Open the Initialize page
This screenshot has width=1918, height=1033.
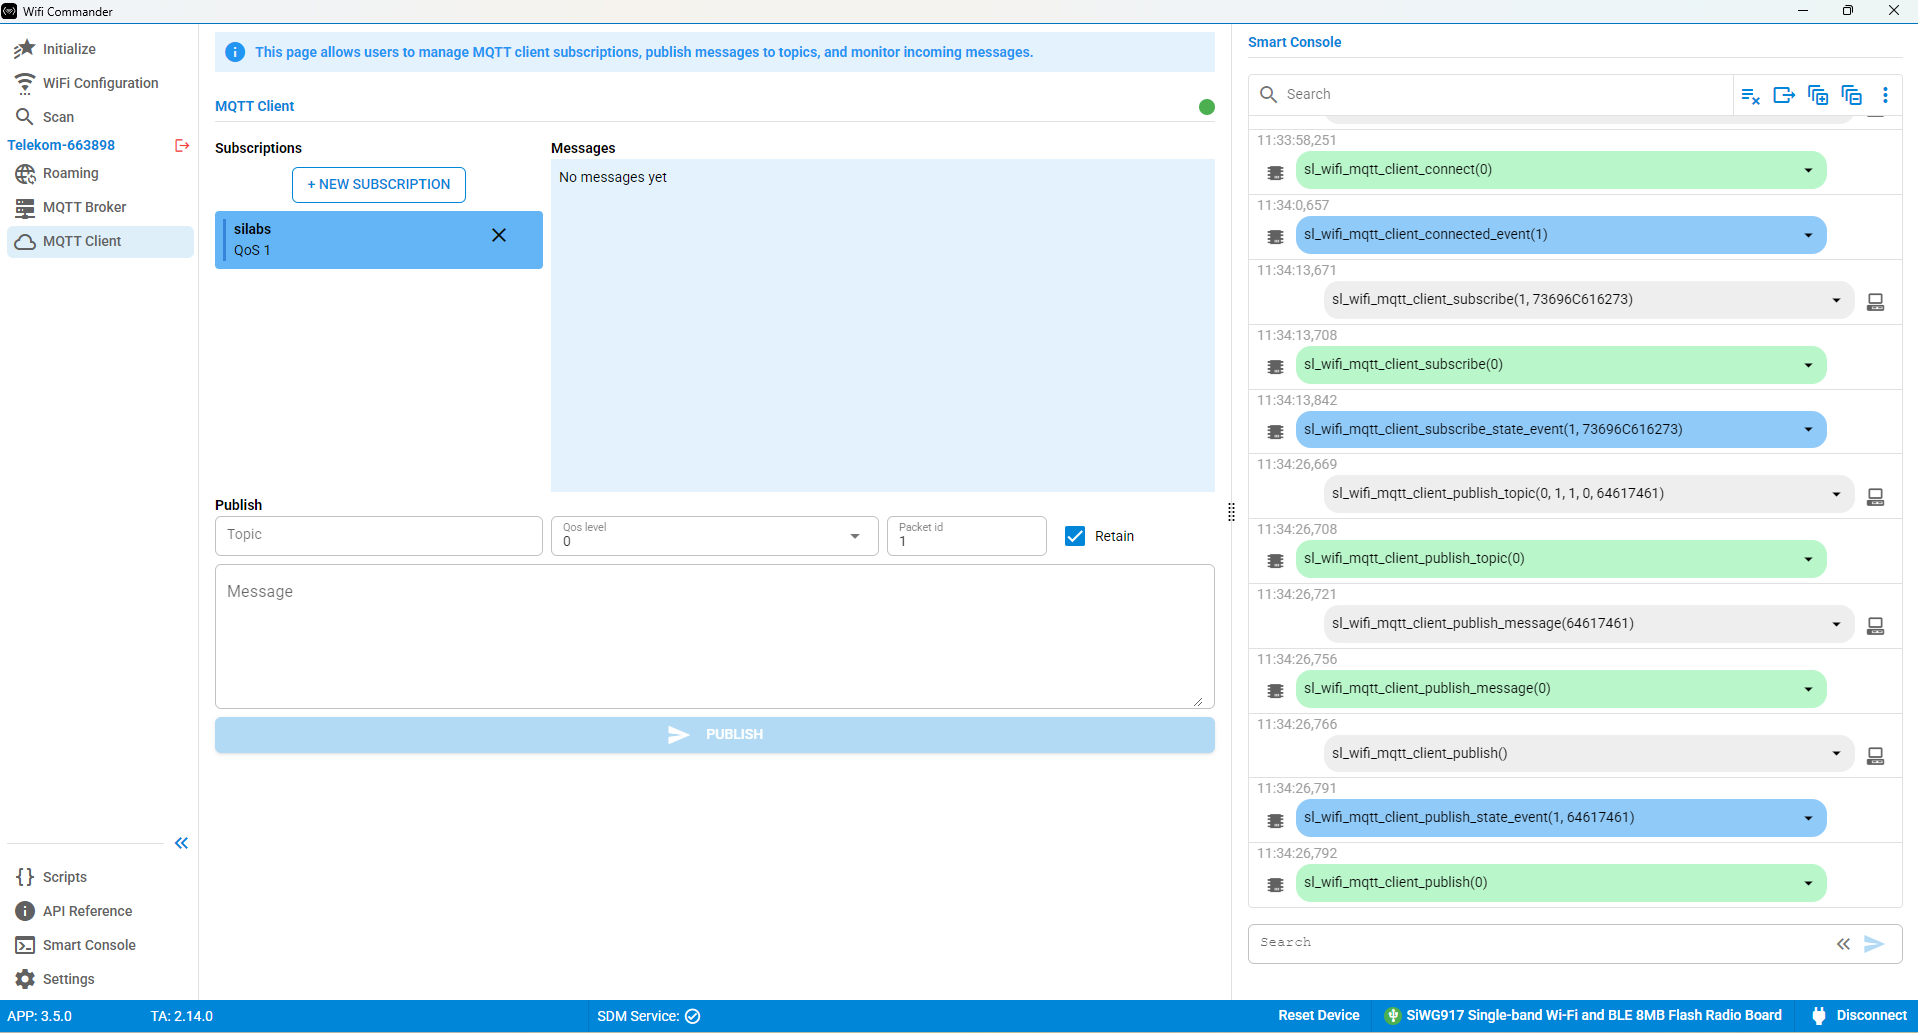(100, 49)
